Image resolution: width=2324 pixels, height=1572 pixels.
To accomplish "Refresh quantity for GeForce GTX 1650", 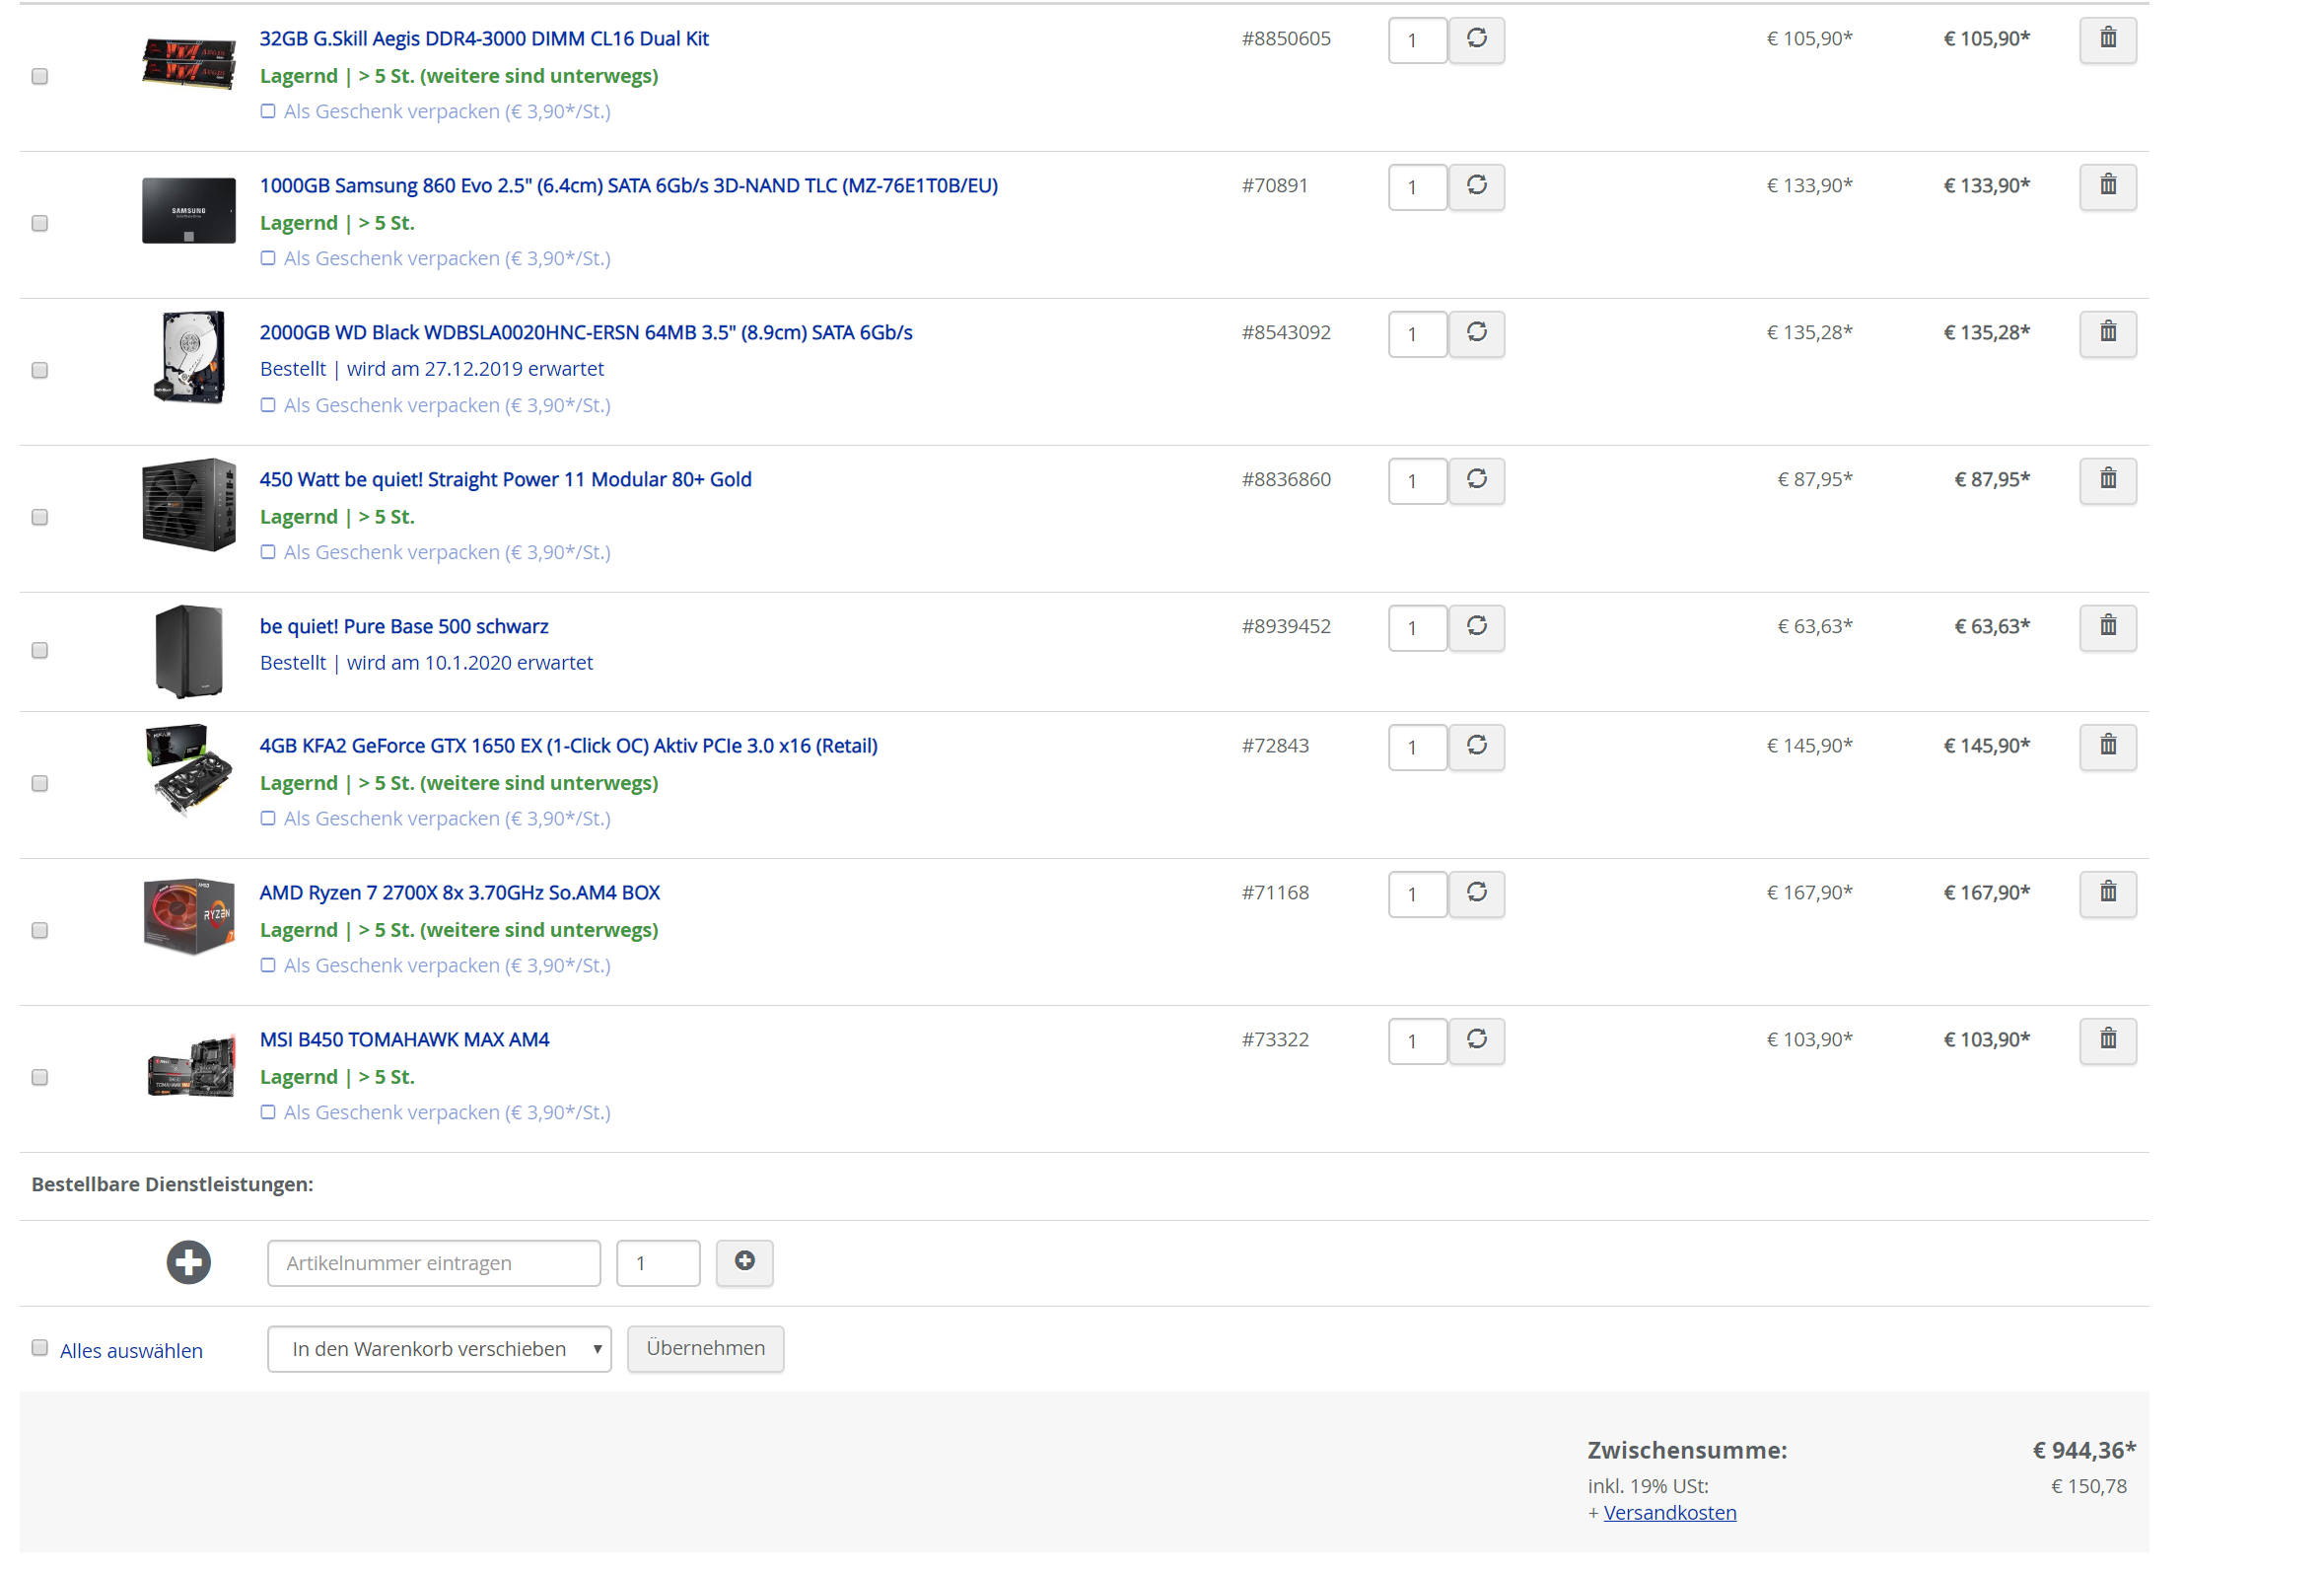I will tap(1476, 747).
